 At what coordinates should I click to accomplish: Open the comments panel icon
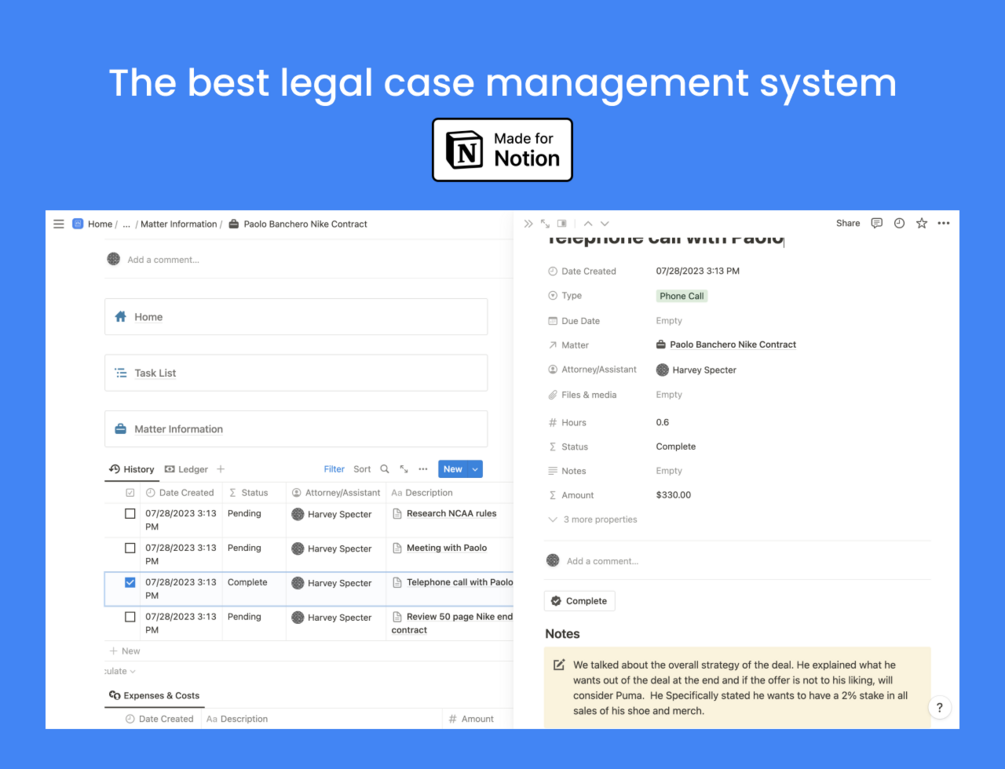[x=876, y=223]
